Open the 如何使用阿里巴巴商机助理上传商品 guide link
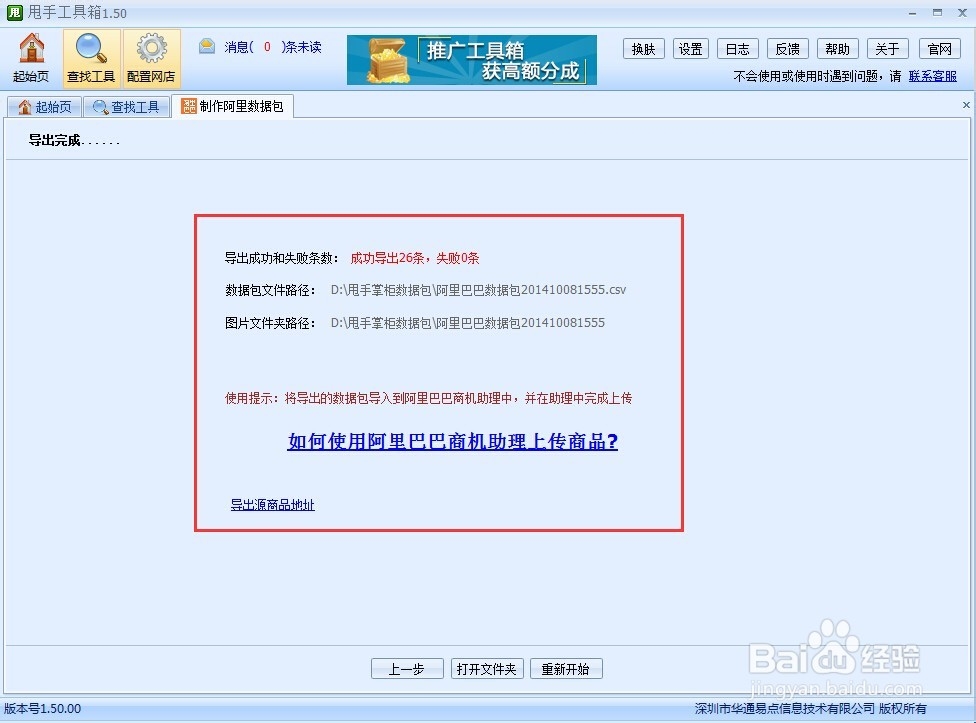 (x=452, y=442)
